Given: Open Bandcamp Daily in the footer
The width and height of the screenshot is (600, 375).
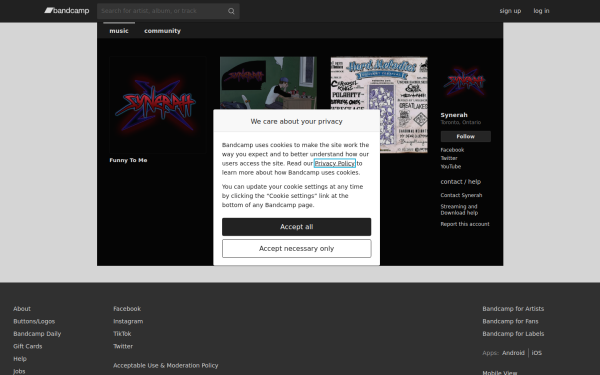Looking at the screenshot, I should coord(37,334).
